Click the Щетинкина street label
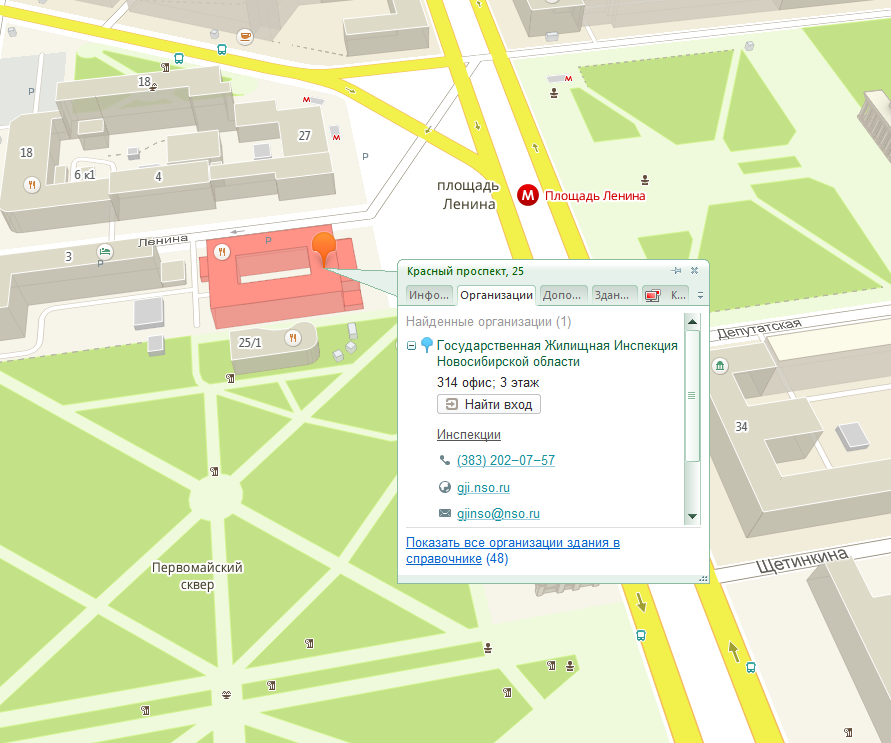891x743 pixels. pos(802,561)
